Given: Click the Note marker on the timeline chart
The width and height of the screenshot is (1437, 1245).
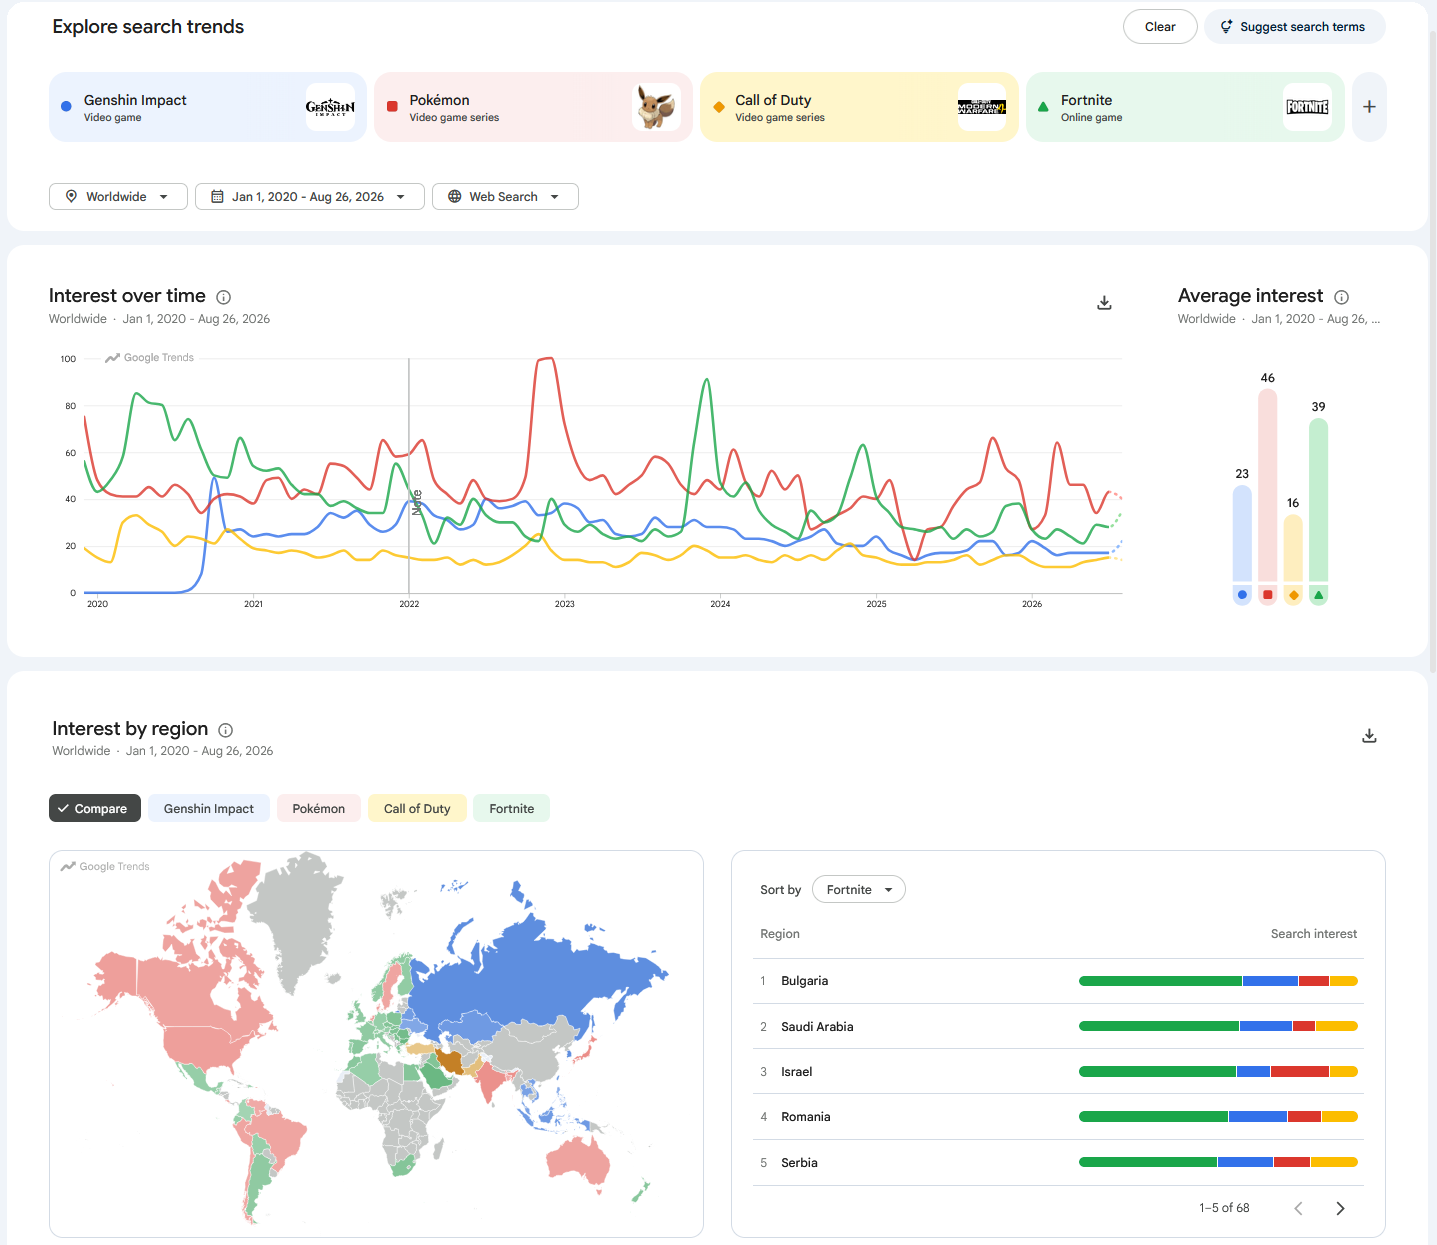Looking at the screenshot, I should coord(417,502).
